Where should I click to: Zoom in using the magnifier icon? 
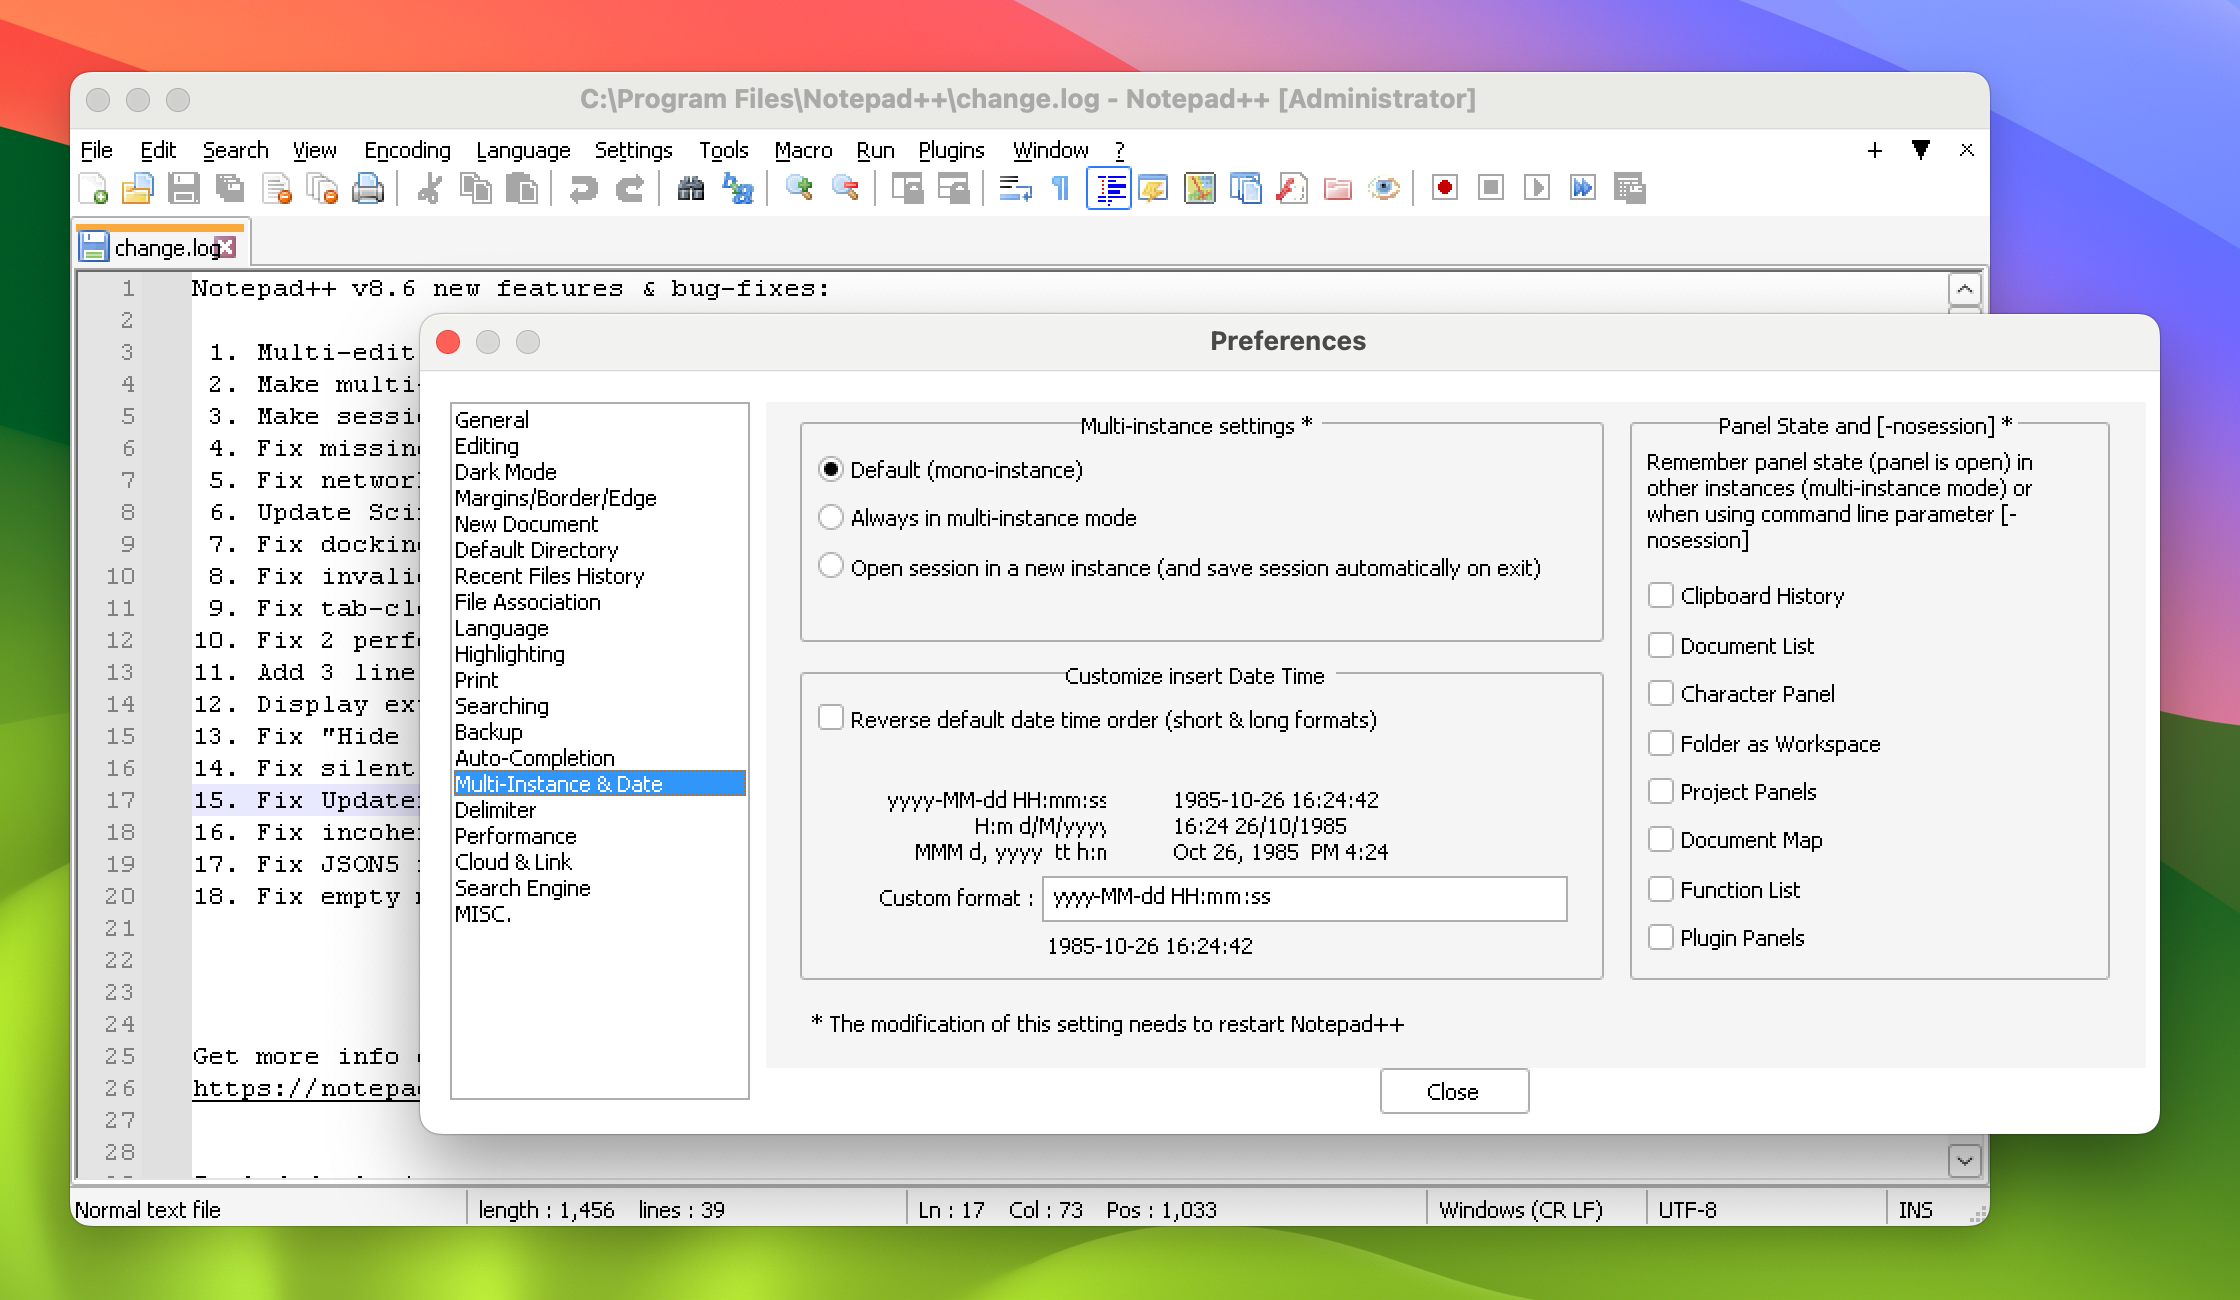point(798,188)
